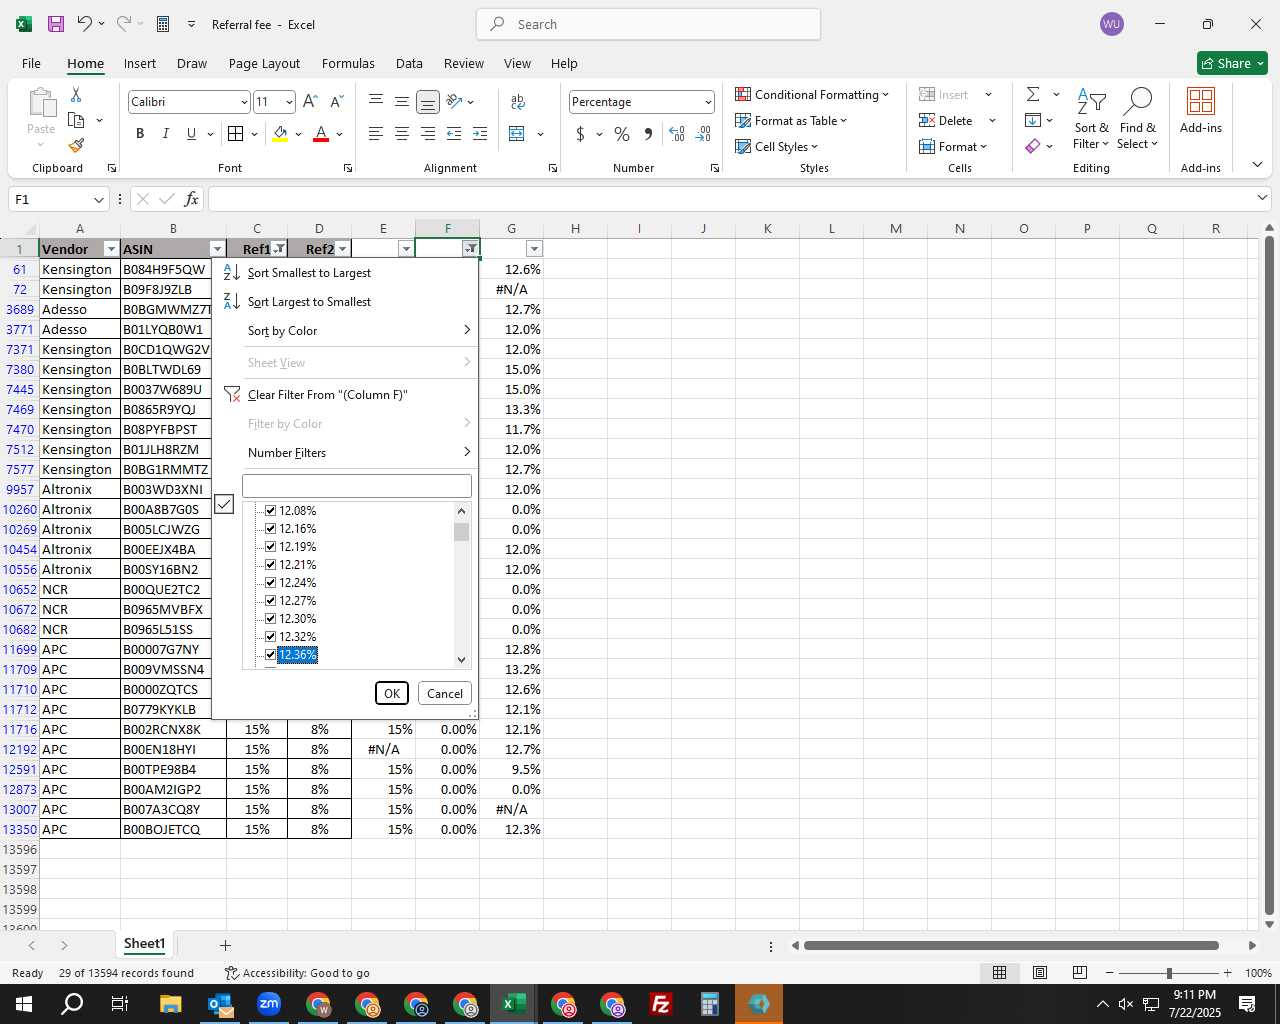Click the Save icon in title bar
The image size is (1280, 1024).
click(56, 24)
